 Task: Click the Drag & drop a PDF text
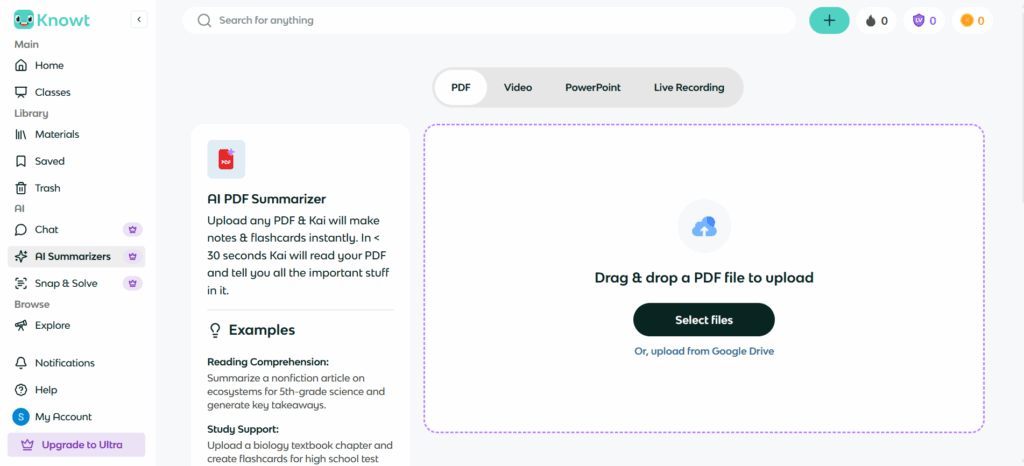[704, 278]
